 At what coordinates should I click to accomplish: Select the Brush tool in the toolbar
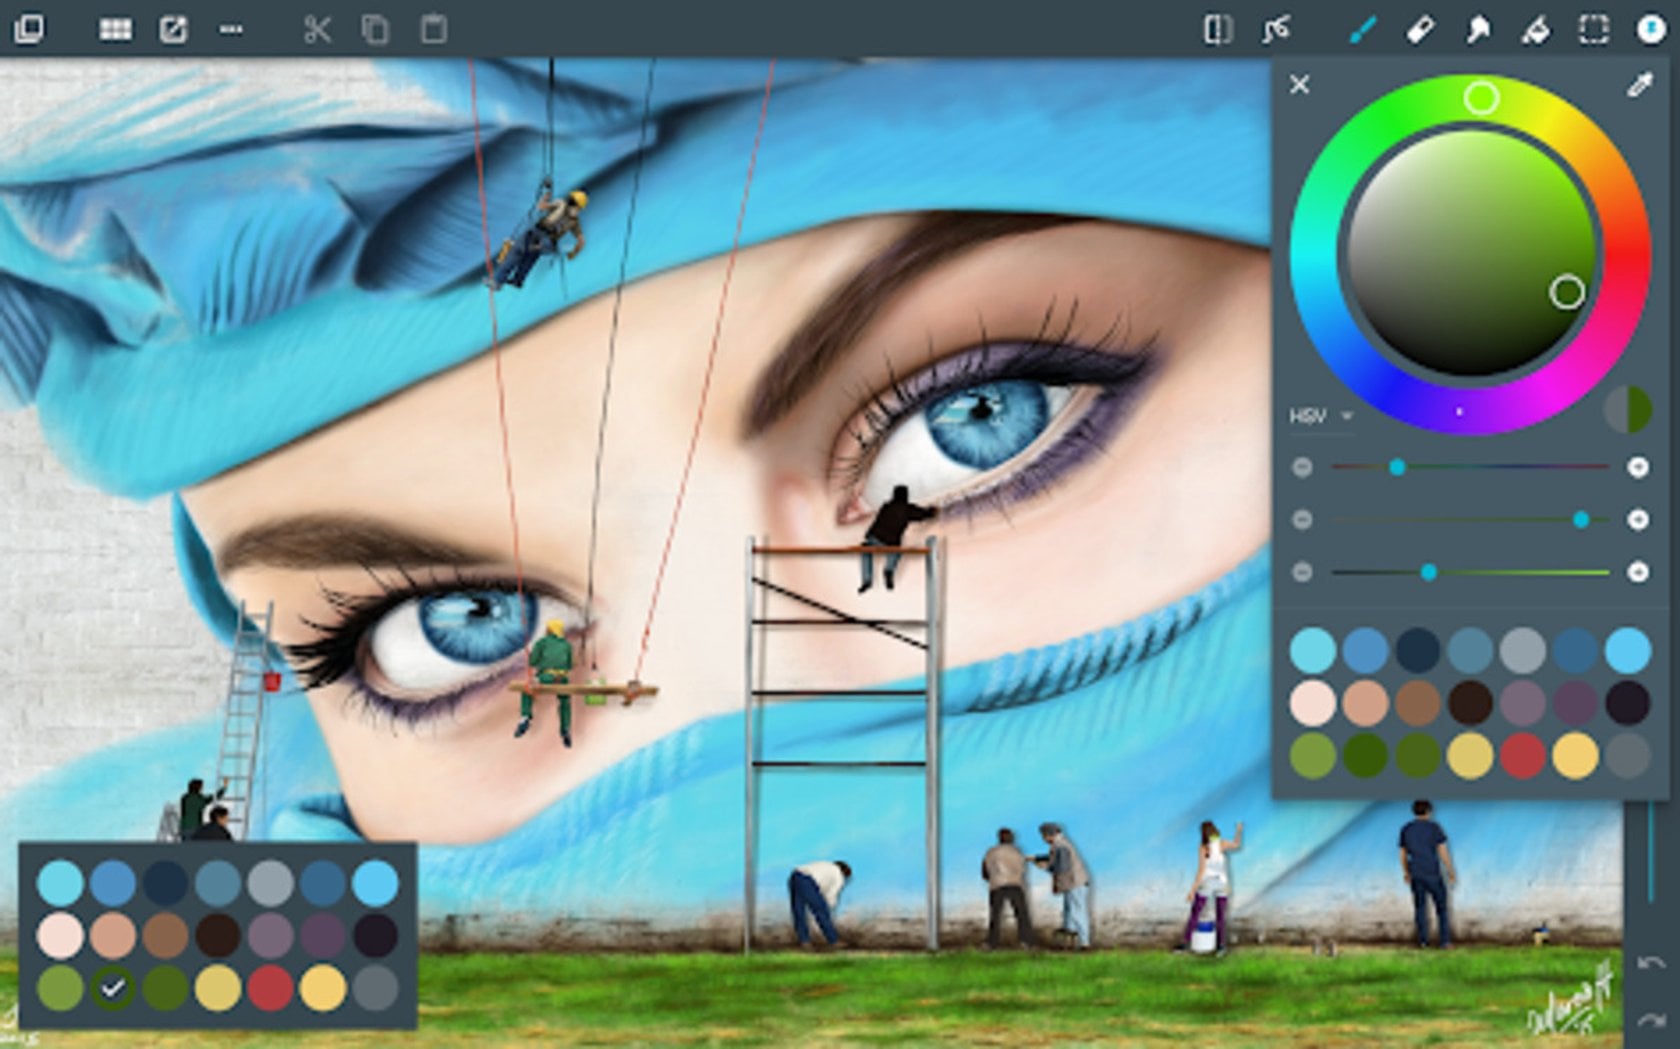pyautogui.click(x=1359, y=31)
